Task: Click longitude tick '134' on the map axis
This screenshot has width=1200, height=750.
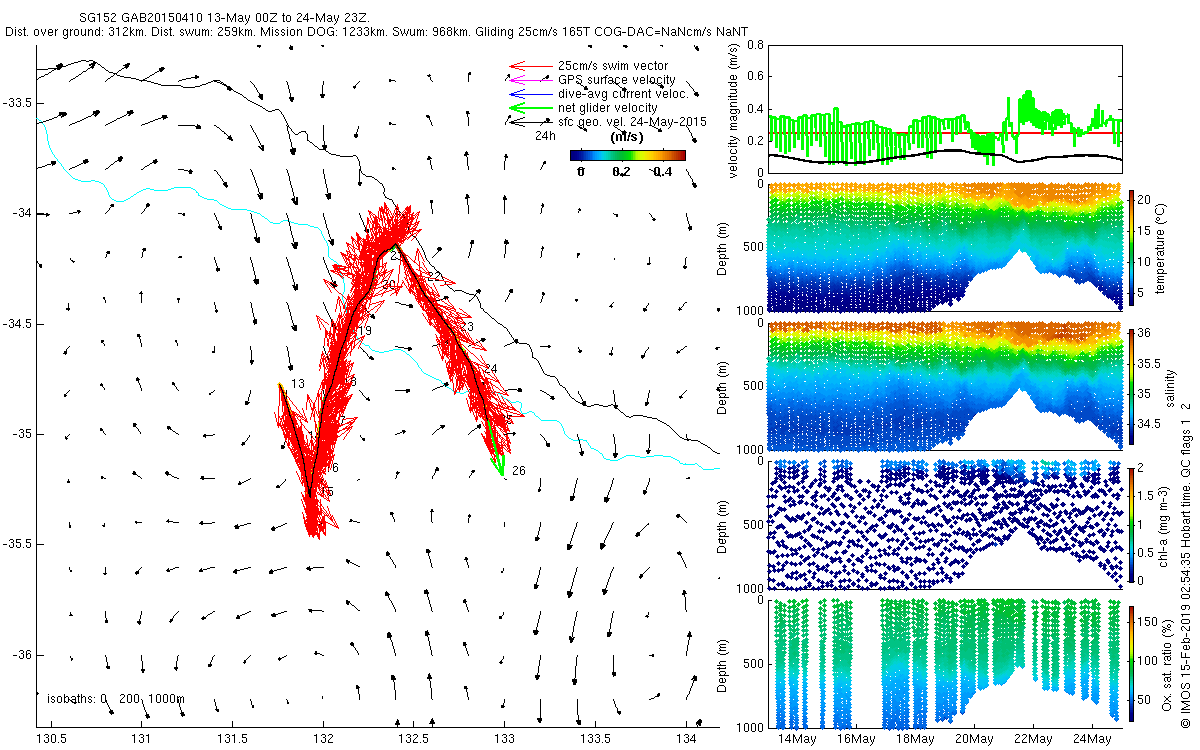Action: [x=687, y=738]
